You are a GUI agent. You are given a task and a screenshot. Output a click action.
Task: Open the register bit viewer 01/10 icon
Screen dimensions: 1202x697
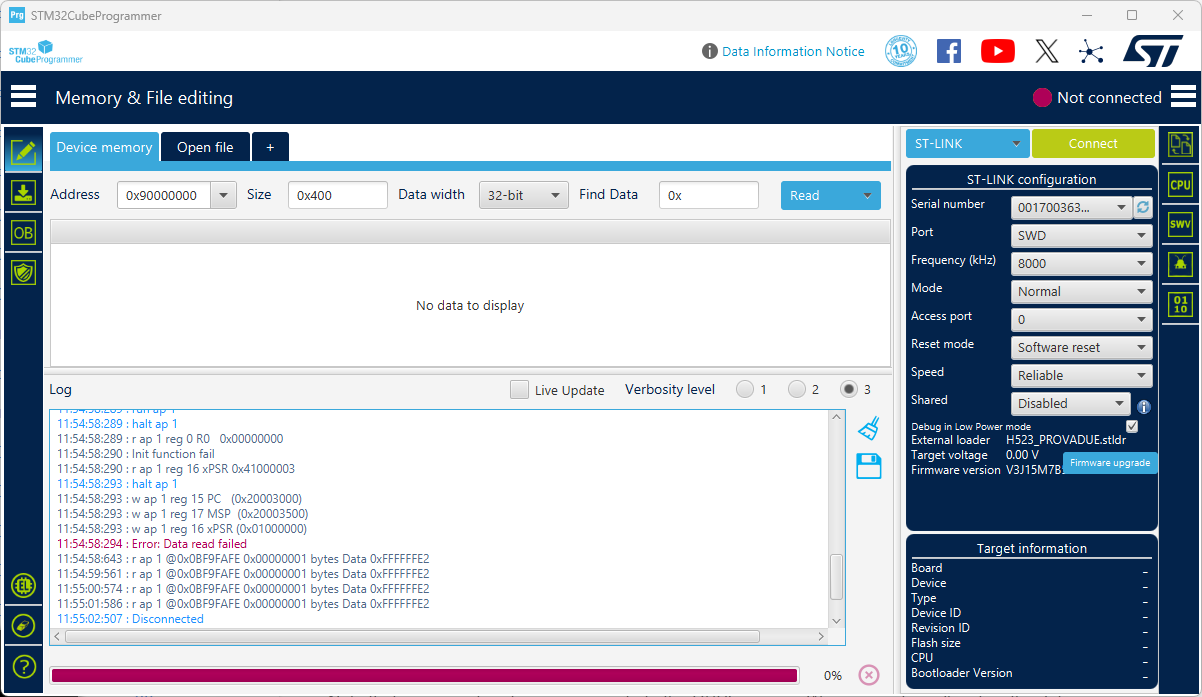tap(1180, 302)
